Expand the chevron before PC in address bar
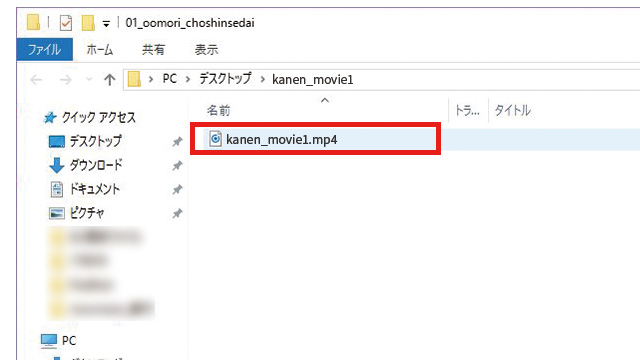The width and height of the screenshot is (640, 360). 151,79
